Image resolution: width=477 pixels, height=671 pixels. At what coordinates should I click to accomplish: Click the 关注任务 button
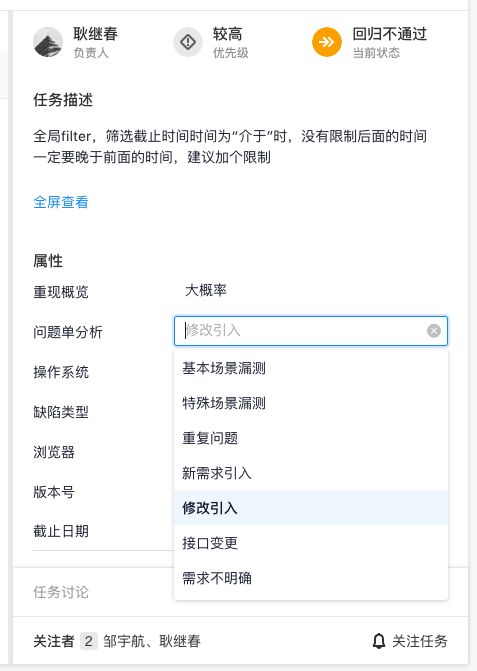coord(410,641)
